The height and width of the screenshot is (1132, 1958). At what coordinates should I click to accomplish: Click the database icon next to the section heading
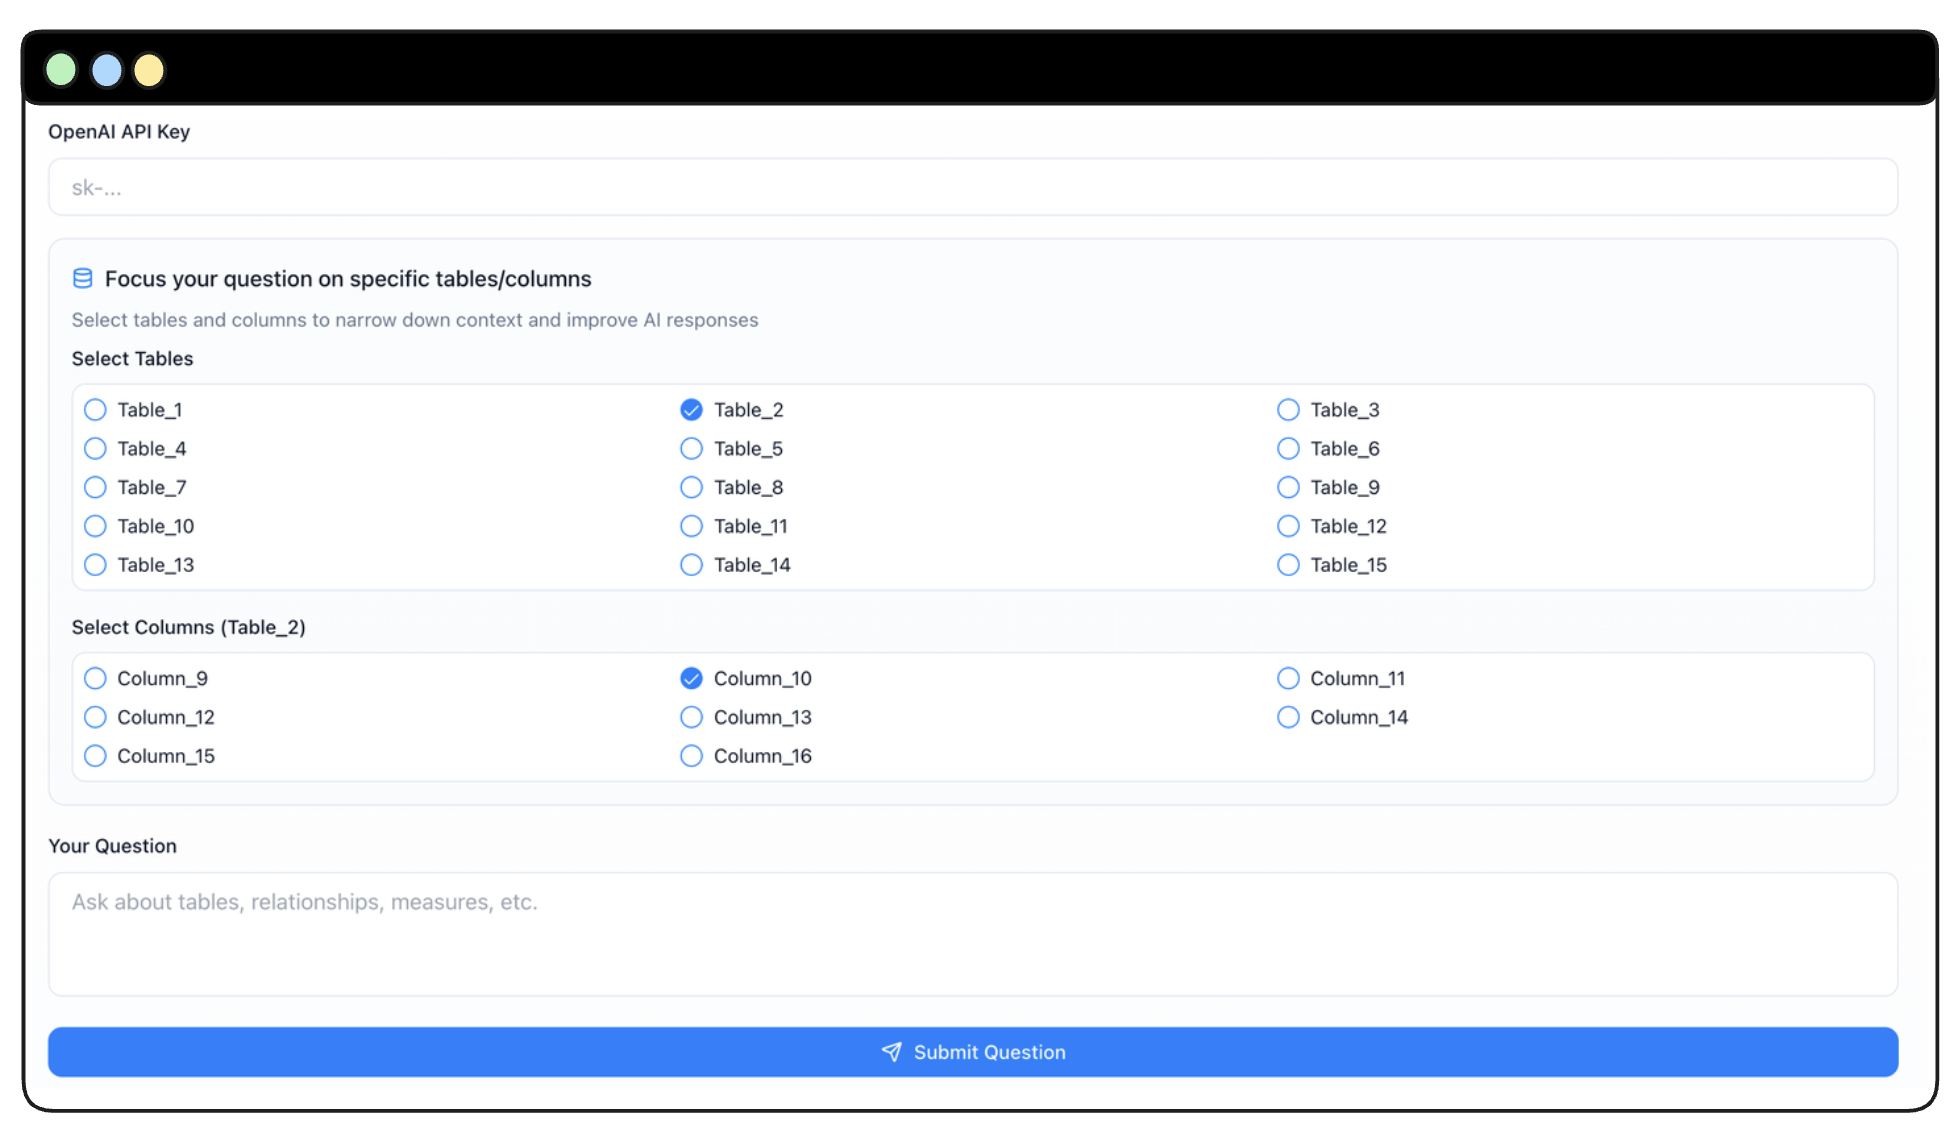coord(82,278)
